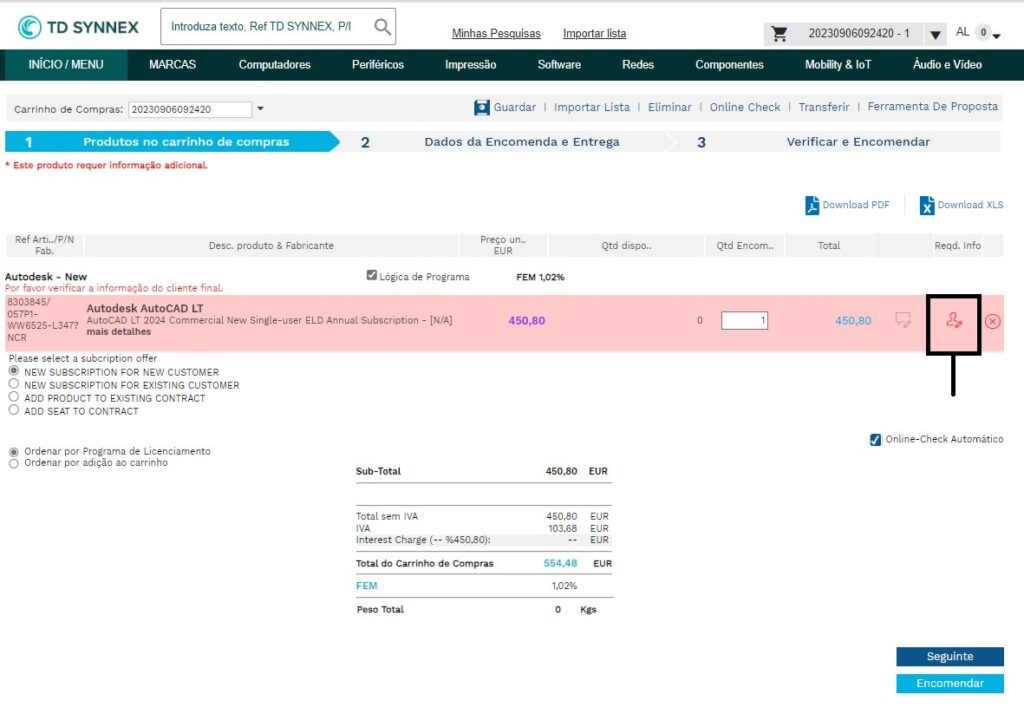Select step 1 Produtos no carrinho de compras

(x=171, y=142)
